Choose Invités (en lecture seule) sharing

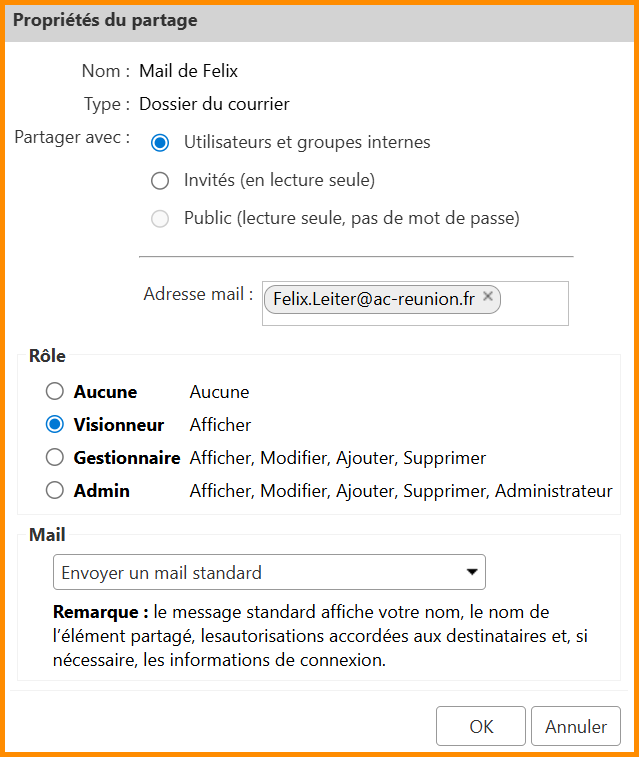click(159, 181)
